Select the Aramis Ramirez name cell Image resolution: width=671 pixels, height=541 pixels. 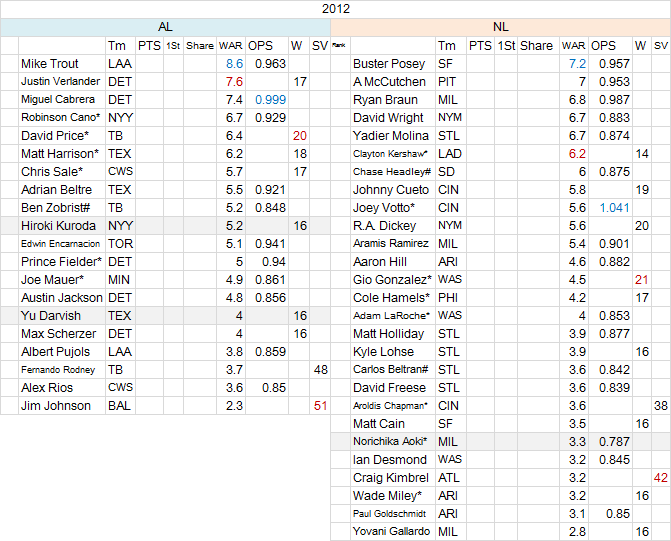coord(393,244)
